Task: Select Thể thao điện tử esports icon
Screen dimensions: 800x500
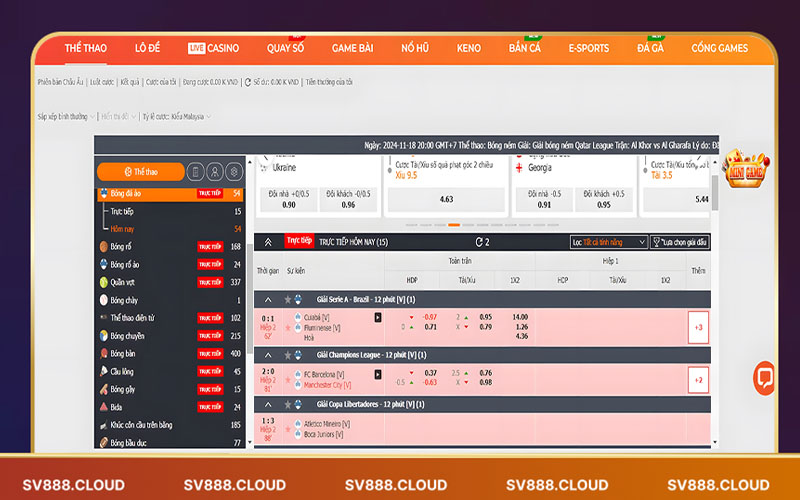Action: [104, 317]
